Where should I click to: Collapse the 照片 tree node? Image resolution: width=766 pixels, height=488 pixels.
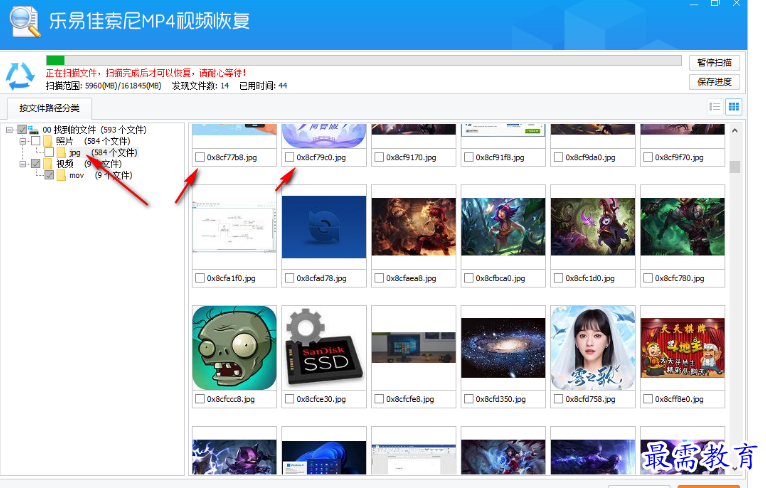[22, 141]
